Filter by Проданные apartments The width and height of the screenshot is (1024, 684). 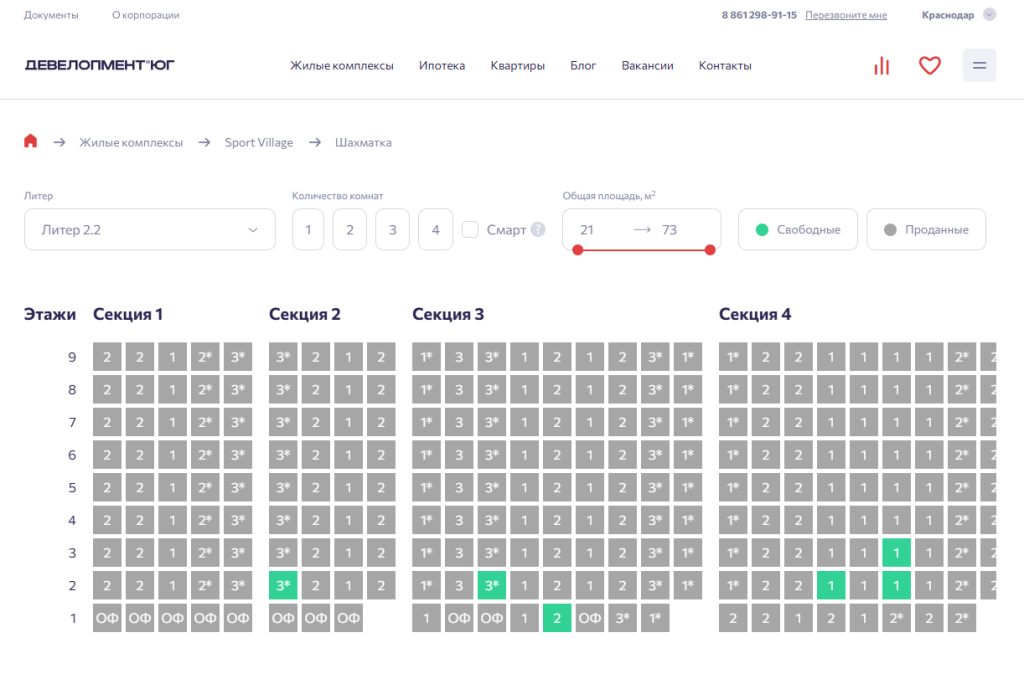pos(926,229)
